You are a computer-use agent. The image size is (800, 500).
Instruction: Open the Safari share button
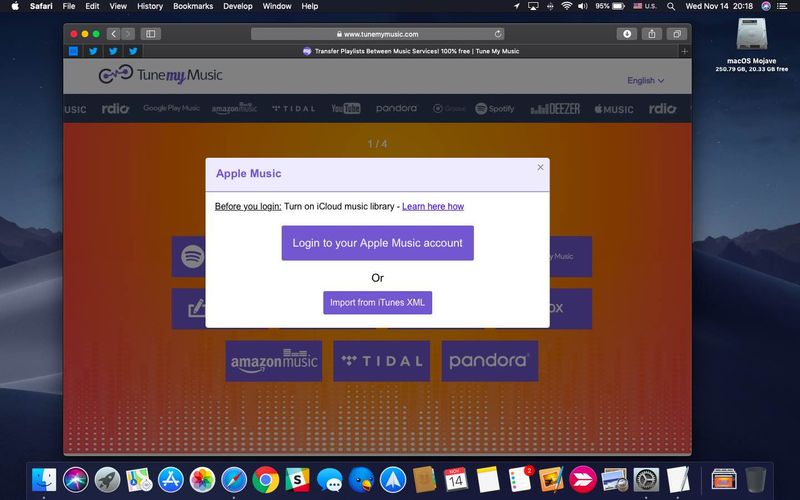(652, 34)
